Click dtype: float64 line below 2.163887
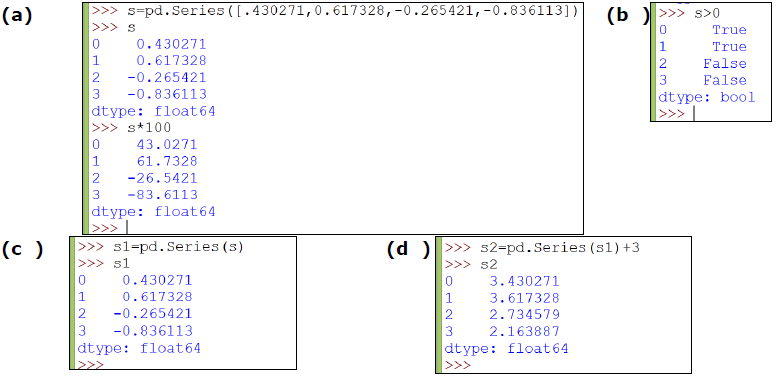 (506, 349)
